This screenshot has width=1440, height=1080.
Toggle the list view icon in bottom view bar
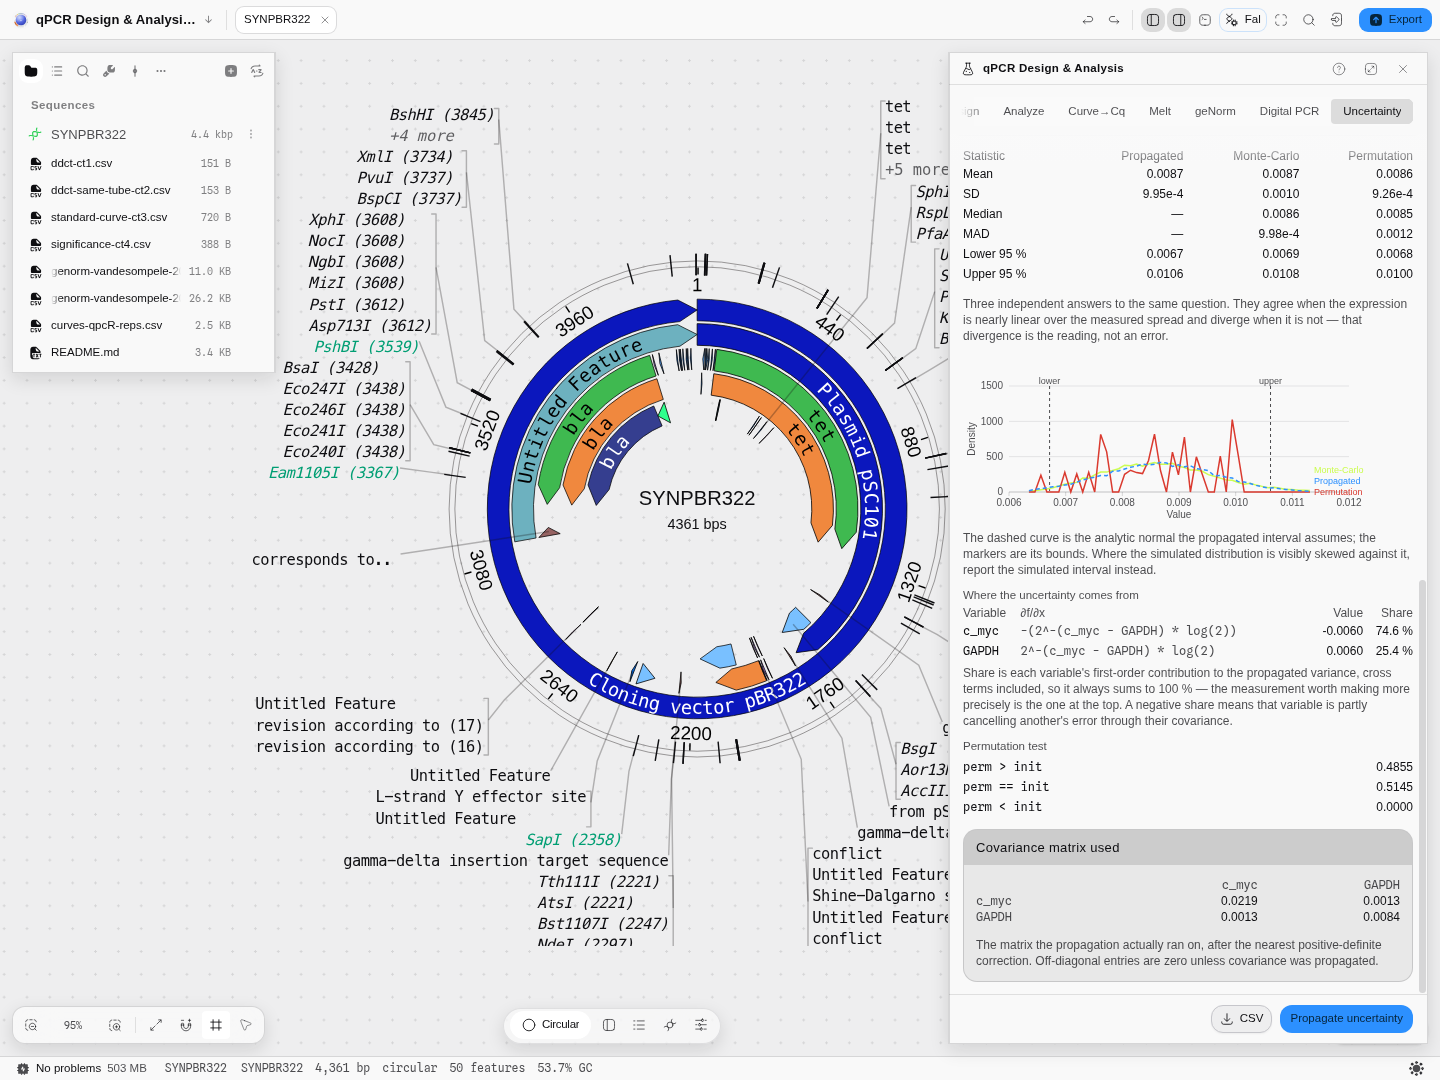point(639,1025)
